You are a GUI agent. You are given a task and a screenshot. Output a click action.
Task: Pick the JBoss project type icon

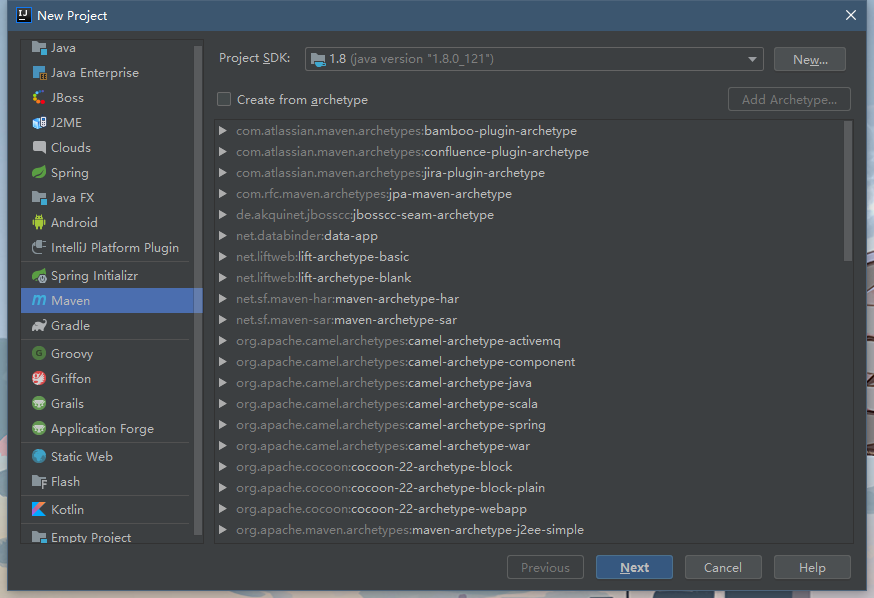tap(39, 98)
